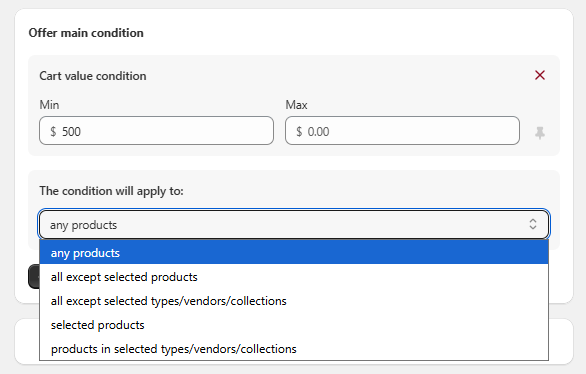Select 'all except selected products' option
This screenshot has height=374, width=586.
coord(294,277)
